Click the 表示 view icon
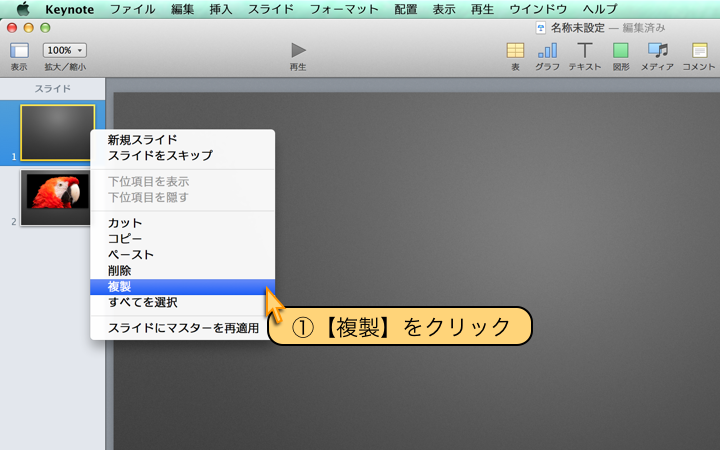Screen dimensions: 720x450 point(19,50)
